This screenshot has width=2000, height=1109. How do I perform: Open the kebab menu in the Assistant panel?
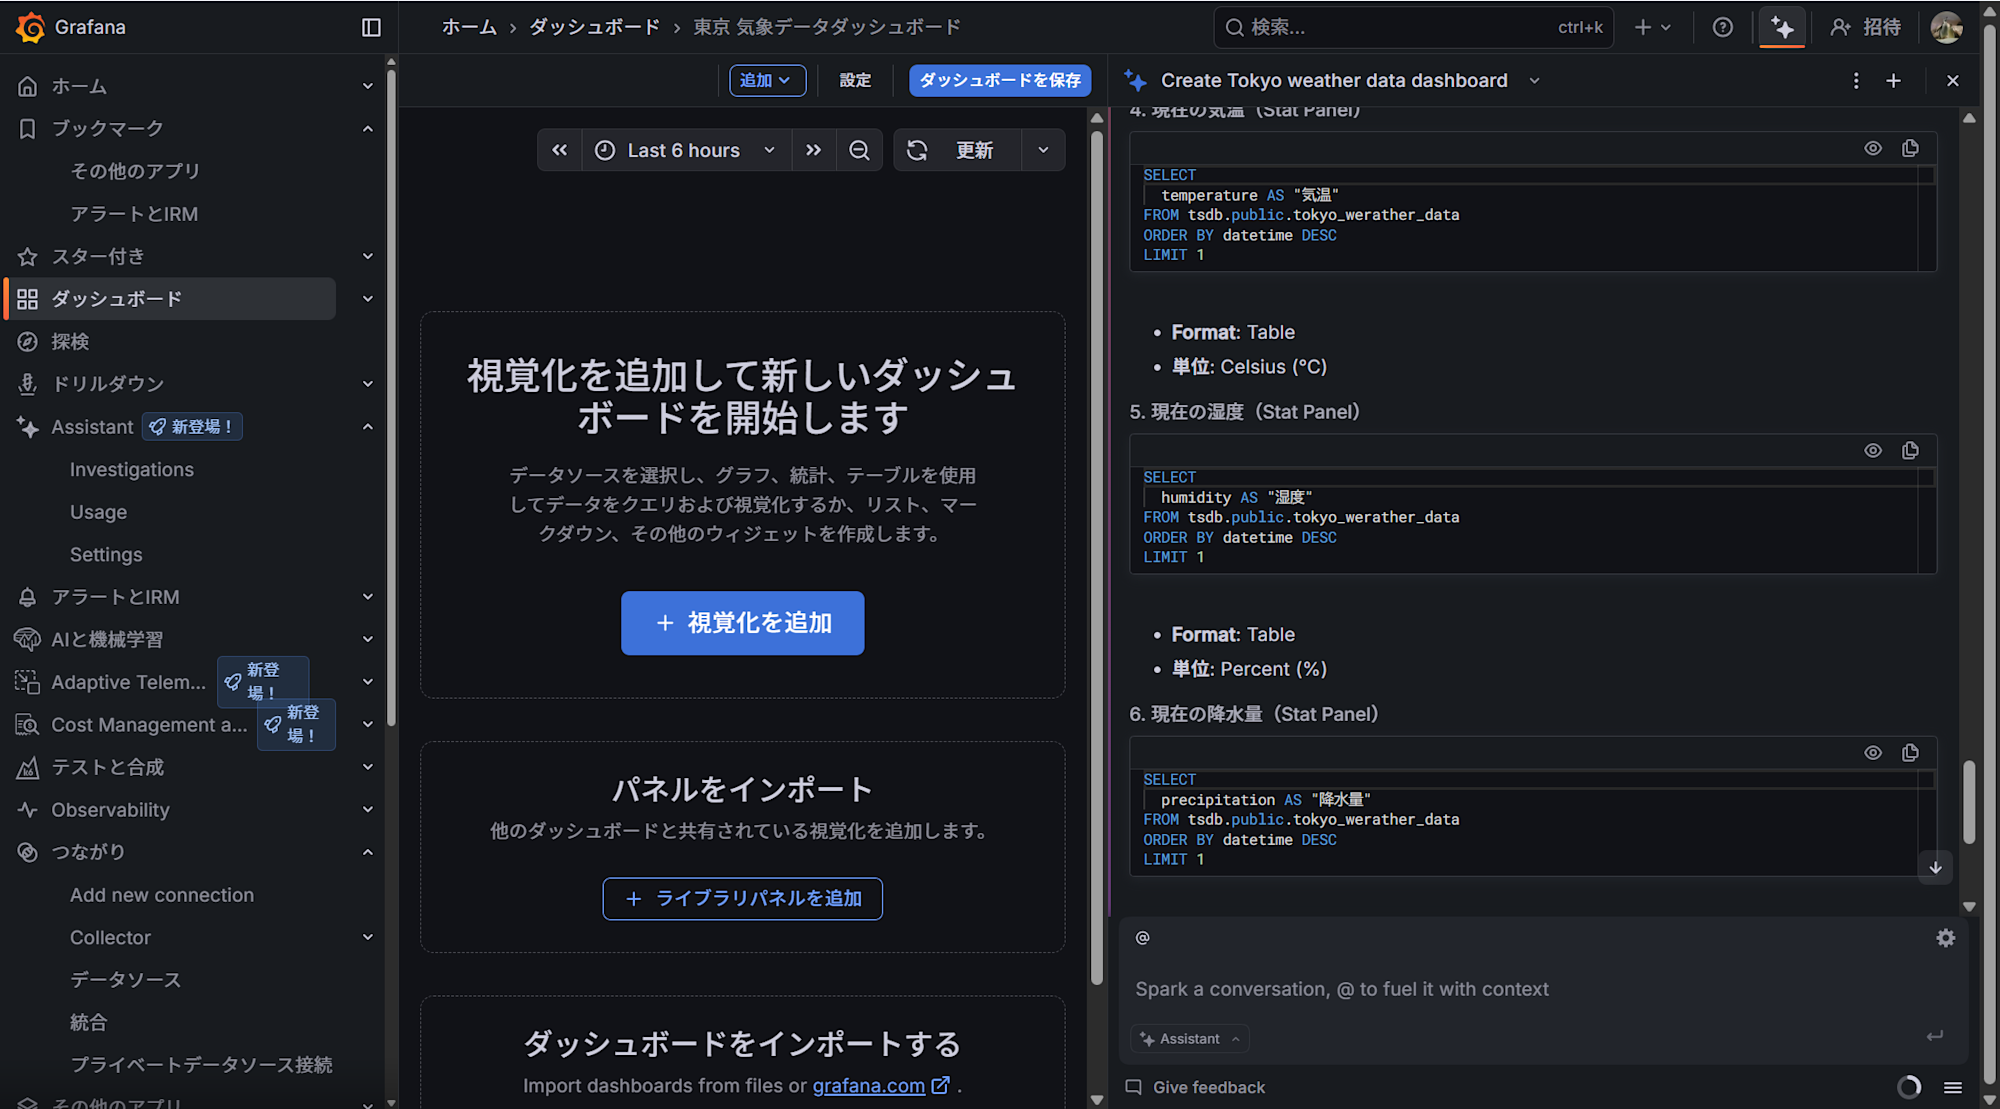tap(1855, 80)
